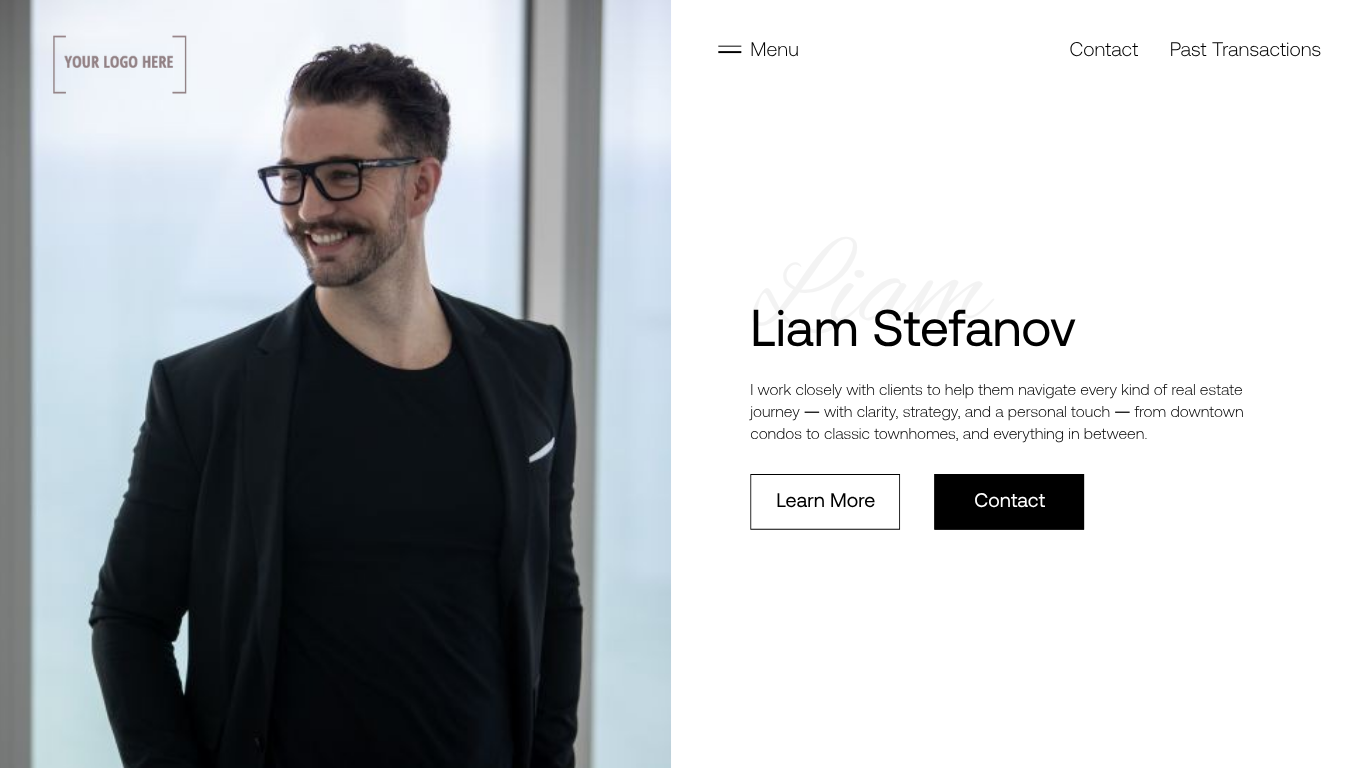Viewport: 1366px width, 768px height.
Task: Click the black t-shirt in the portrait
Action: click(395, 520)
